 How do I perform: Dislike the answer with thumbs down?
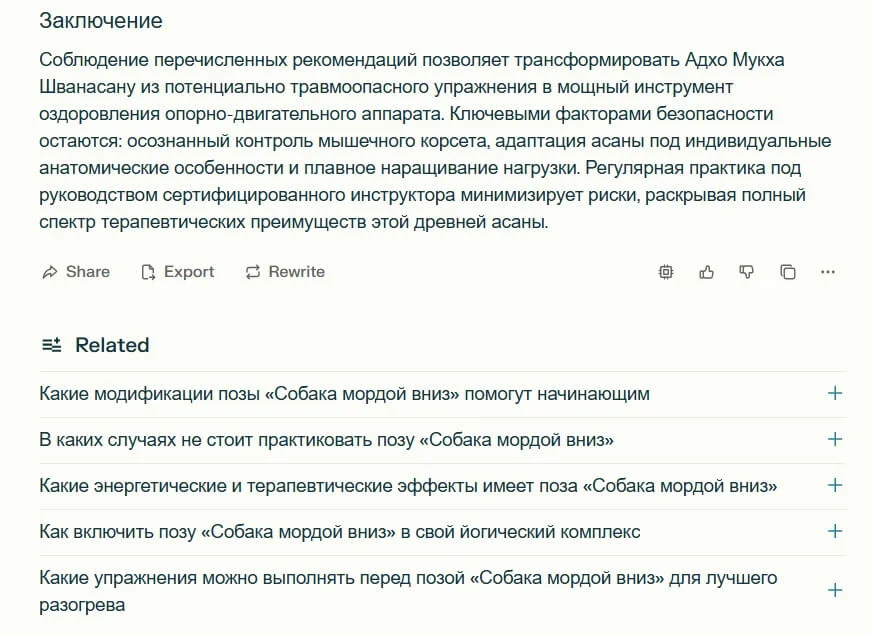point(747,272)
